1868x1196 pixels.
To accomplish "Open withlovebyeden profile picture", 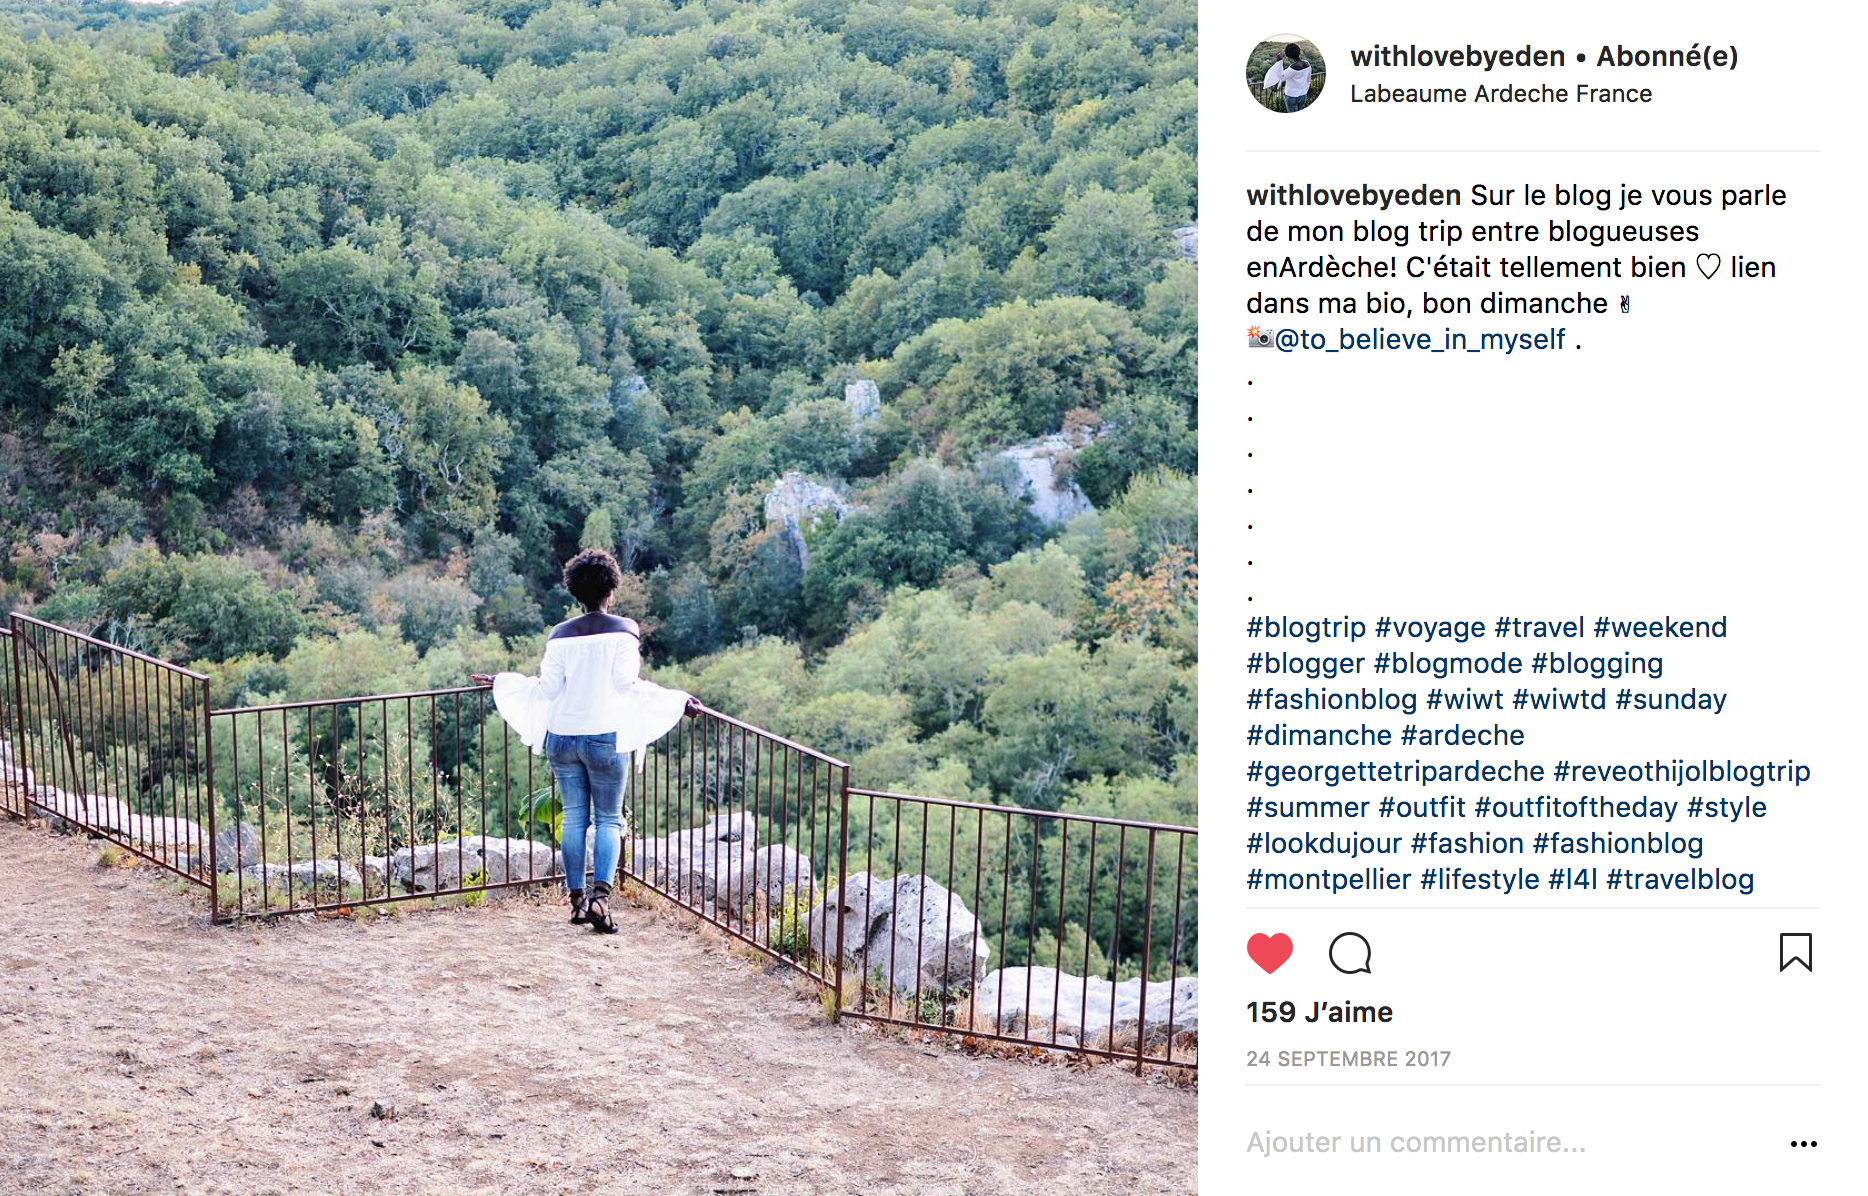I will pos(1286,73).
